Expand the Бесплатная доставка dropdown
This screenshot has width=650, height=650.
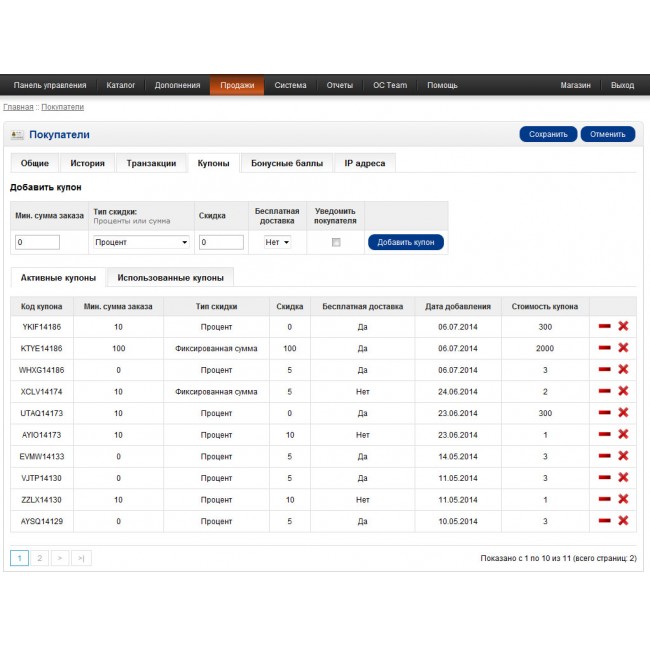(276, 242)
